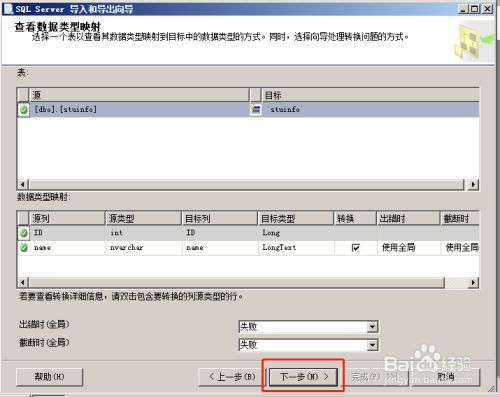Go back with the 上一步(B) button
This screenshot has height=397, width=500.
[x=232, y=377]
